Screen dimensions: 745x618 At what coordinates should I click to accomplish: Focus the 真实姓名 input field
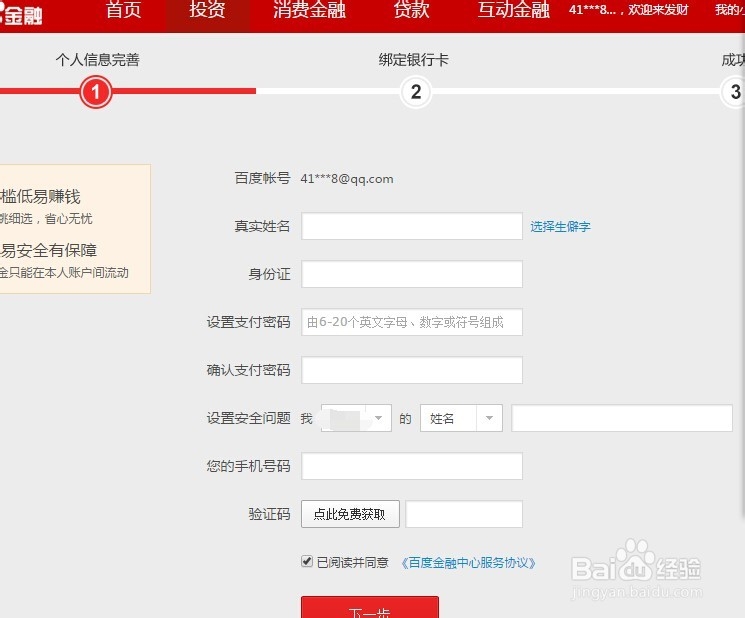click(x=412, y=226)
